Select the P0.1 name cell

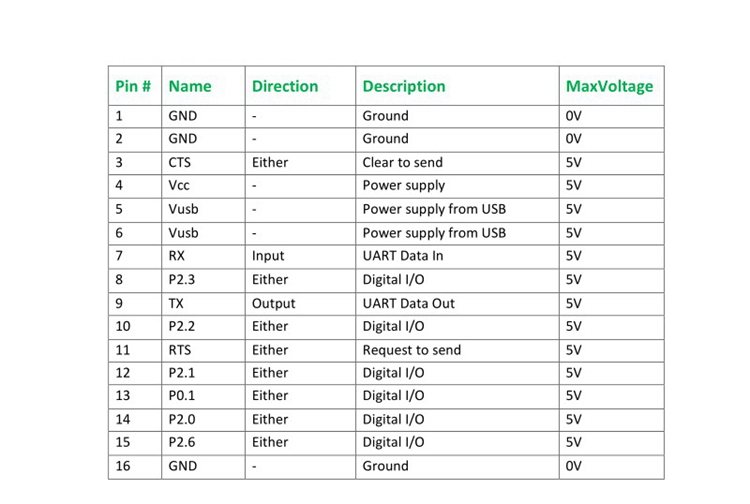coord(182,396)
